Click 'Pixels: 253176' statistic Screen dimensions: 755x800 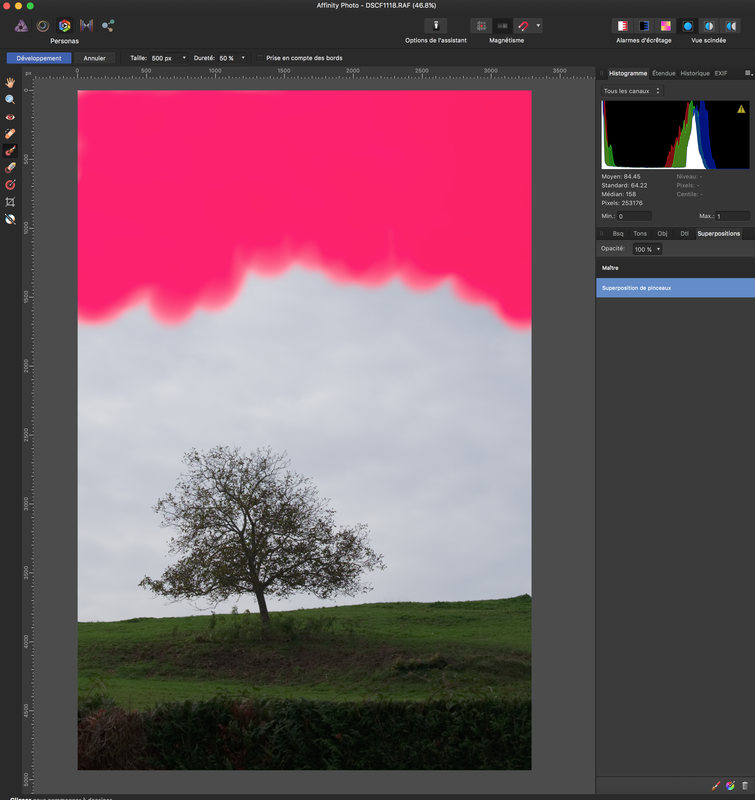point(622,203)
